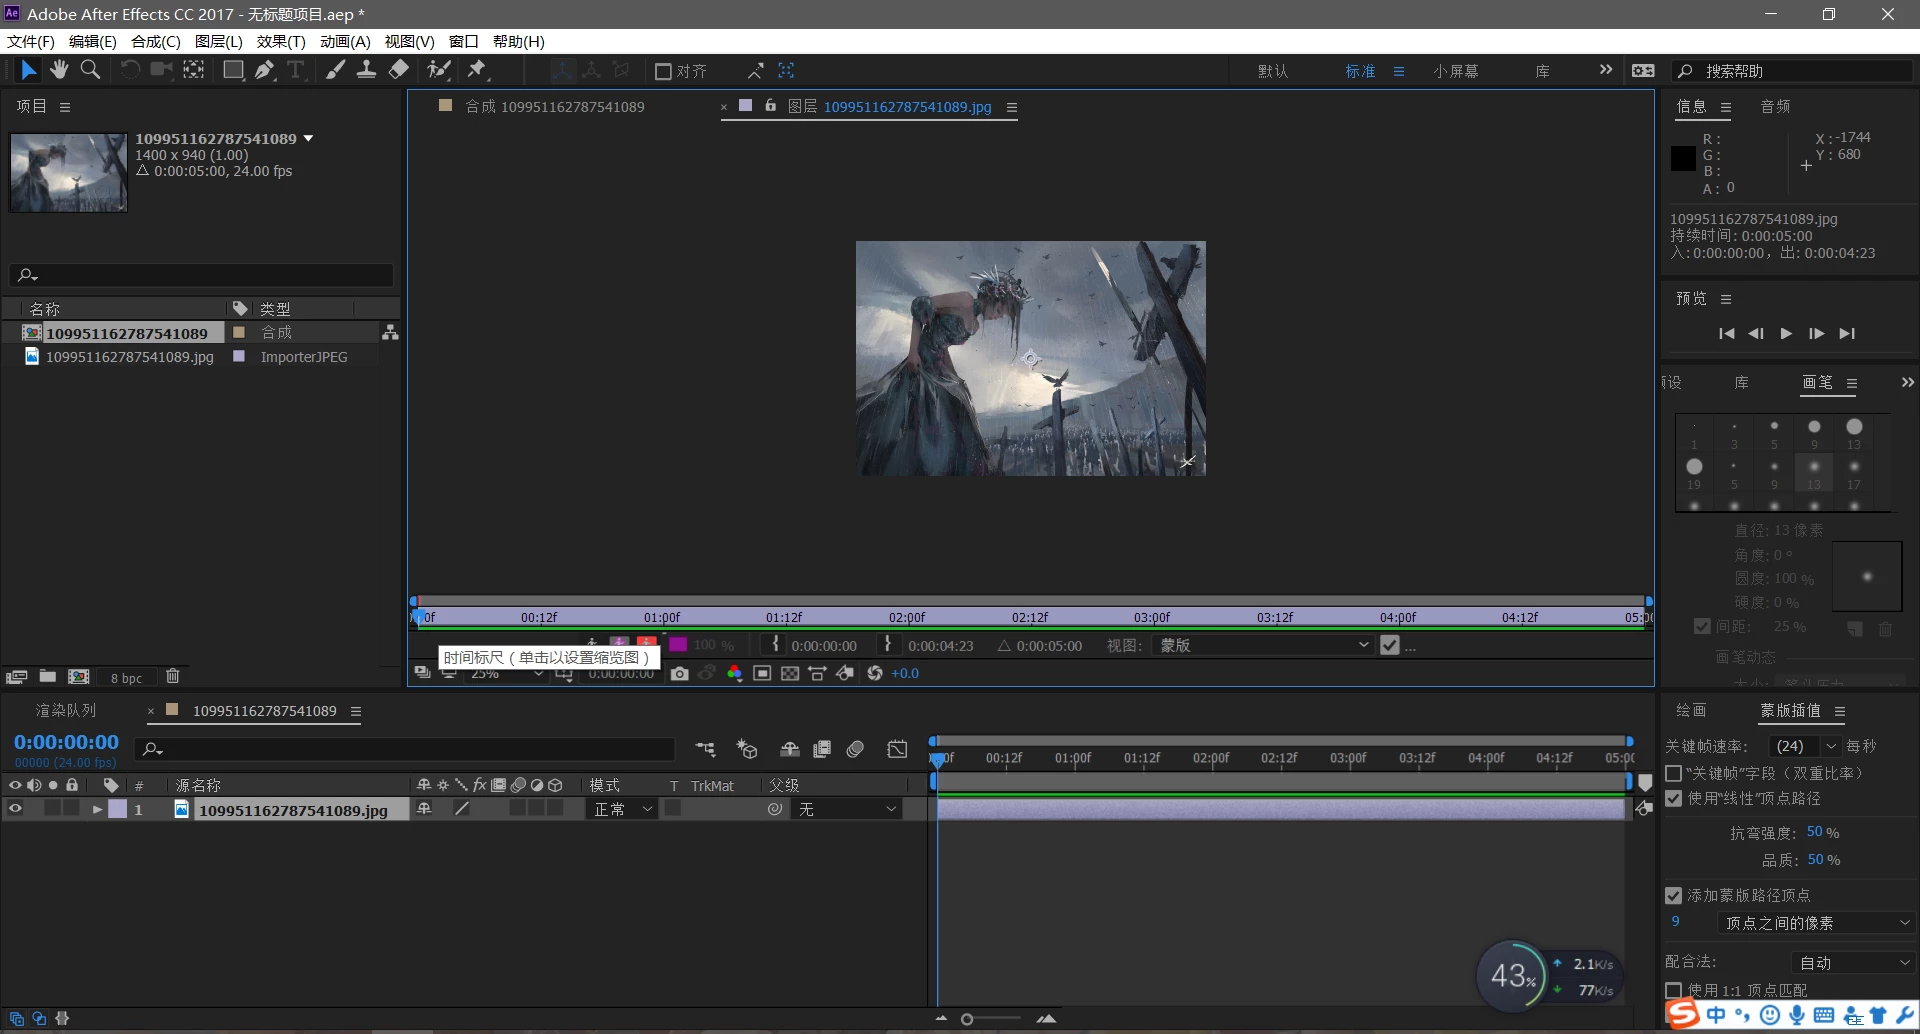Delete selected project item with trash icon
Image resolution: width=1920 pixels, height=1034 pixels.
(172, 677)
